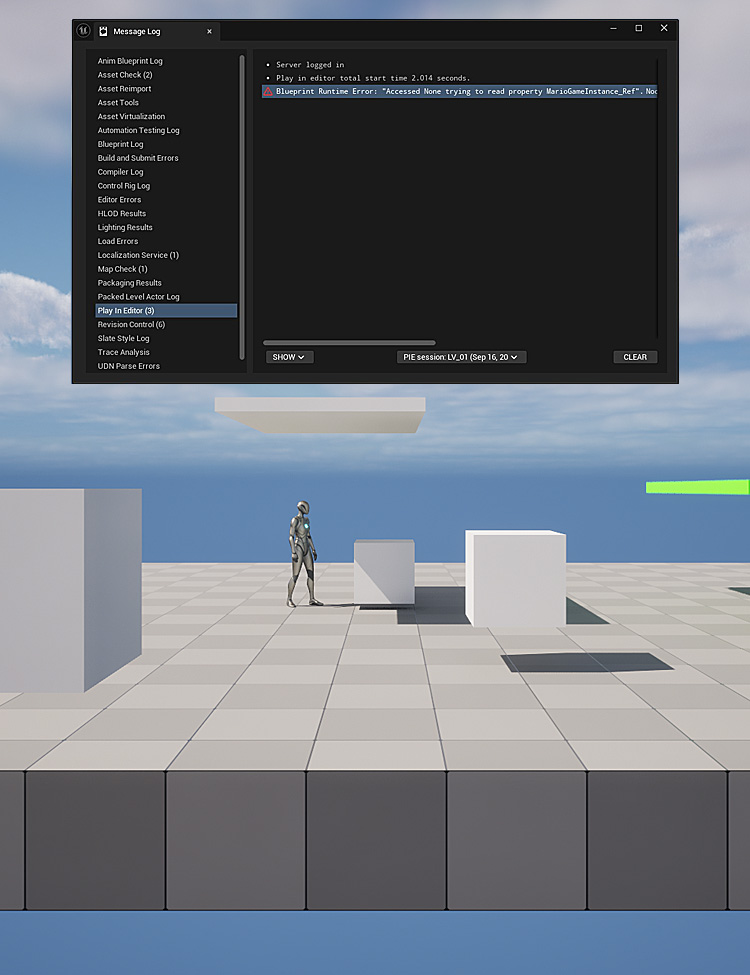This screenshot has height=975, width=750.
Task: Close the Message Log tab
Action: click(209, 31)
